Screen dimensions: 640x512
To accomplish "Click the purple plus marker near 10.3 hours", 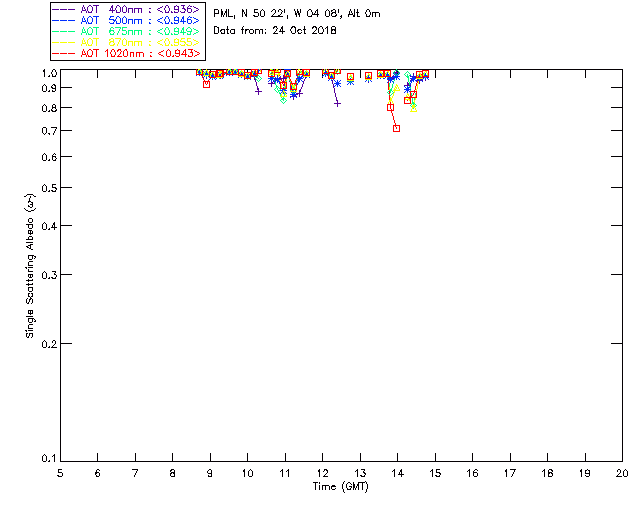I will point(258,91).
